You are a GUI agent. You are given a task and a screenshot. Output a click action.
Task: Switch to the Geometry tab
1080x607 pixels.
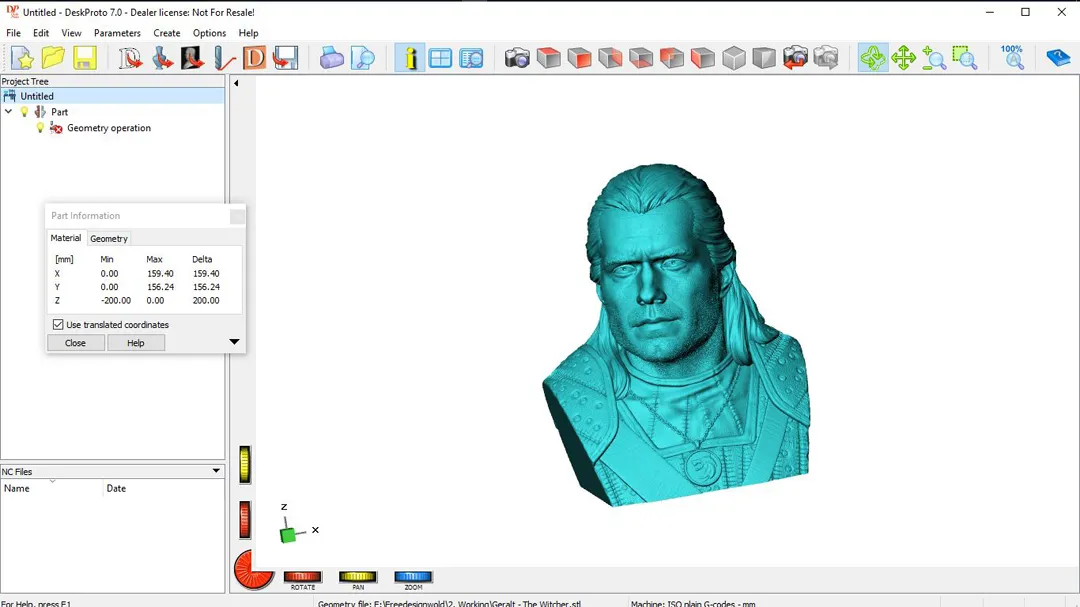point(109,238)
